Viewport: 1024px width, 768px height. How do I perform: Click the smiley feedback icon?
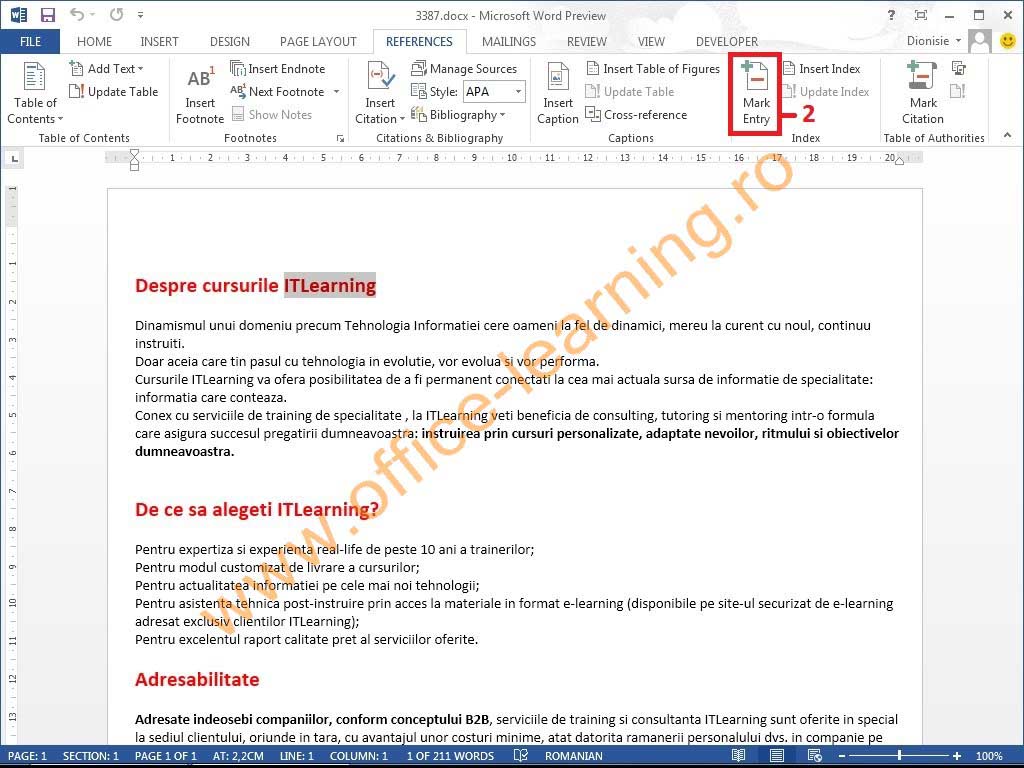pyautogui.click(x=1008, y=40)
